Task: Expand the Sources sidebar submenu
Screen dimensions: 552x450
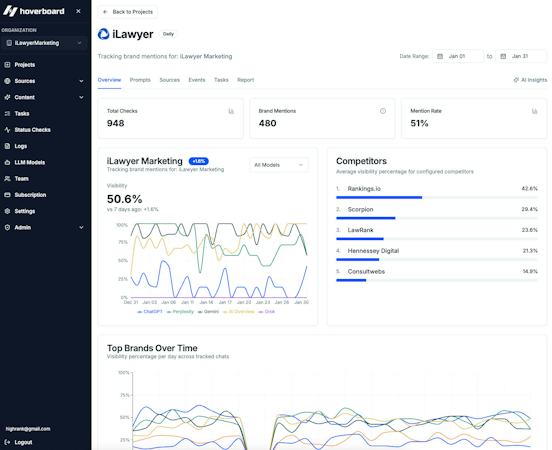Action: [81, 81]
